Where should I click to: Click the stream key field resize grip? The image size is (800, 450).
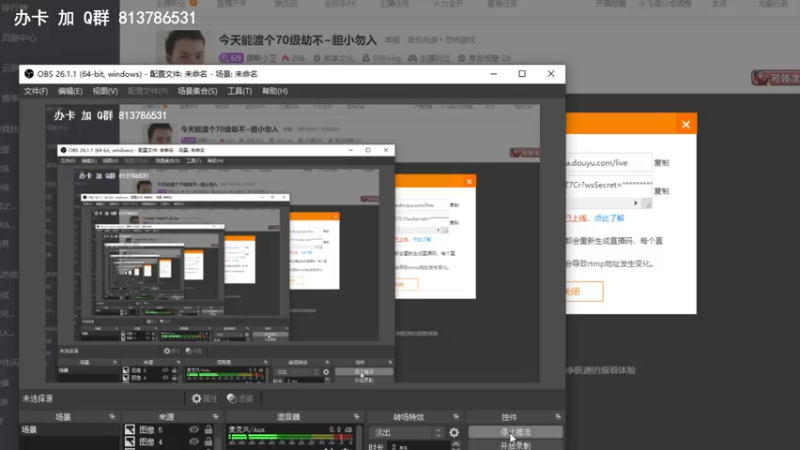(x=647, y=204)
